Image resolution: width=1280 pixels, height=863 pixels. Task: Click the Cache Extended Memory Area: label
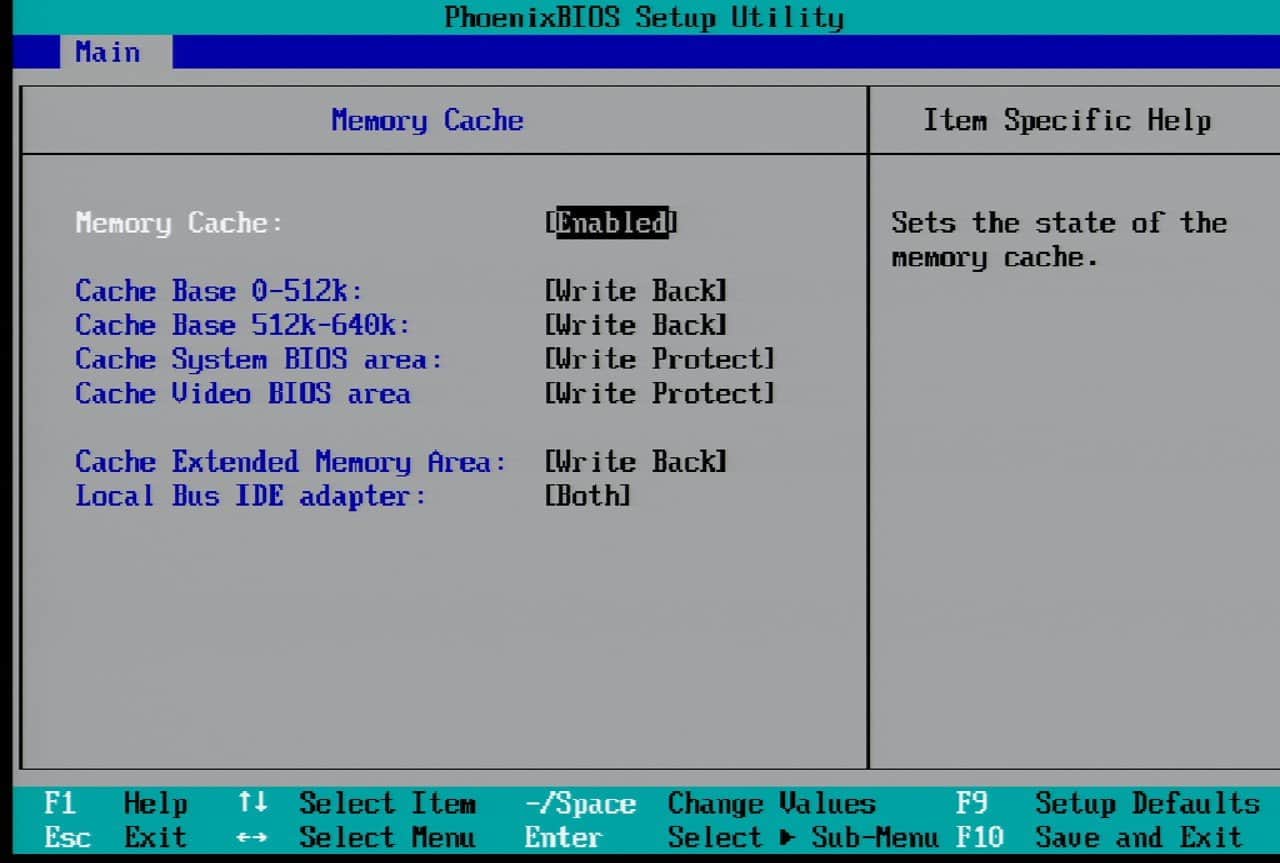291,461
